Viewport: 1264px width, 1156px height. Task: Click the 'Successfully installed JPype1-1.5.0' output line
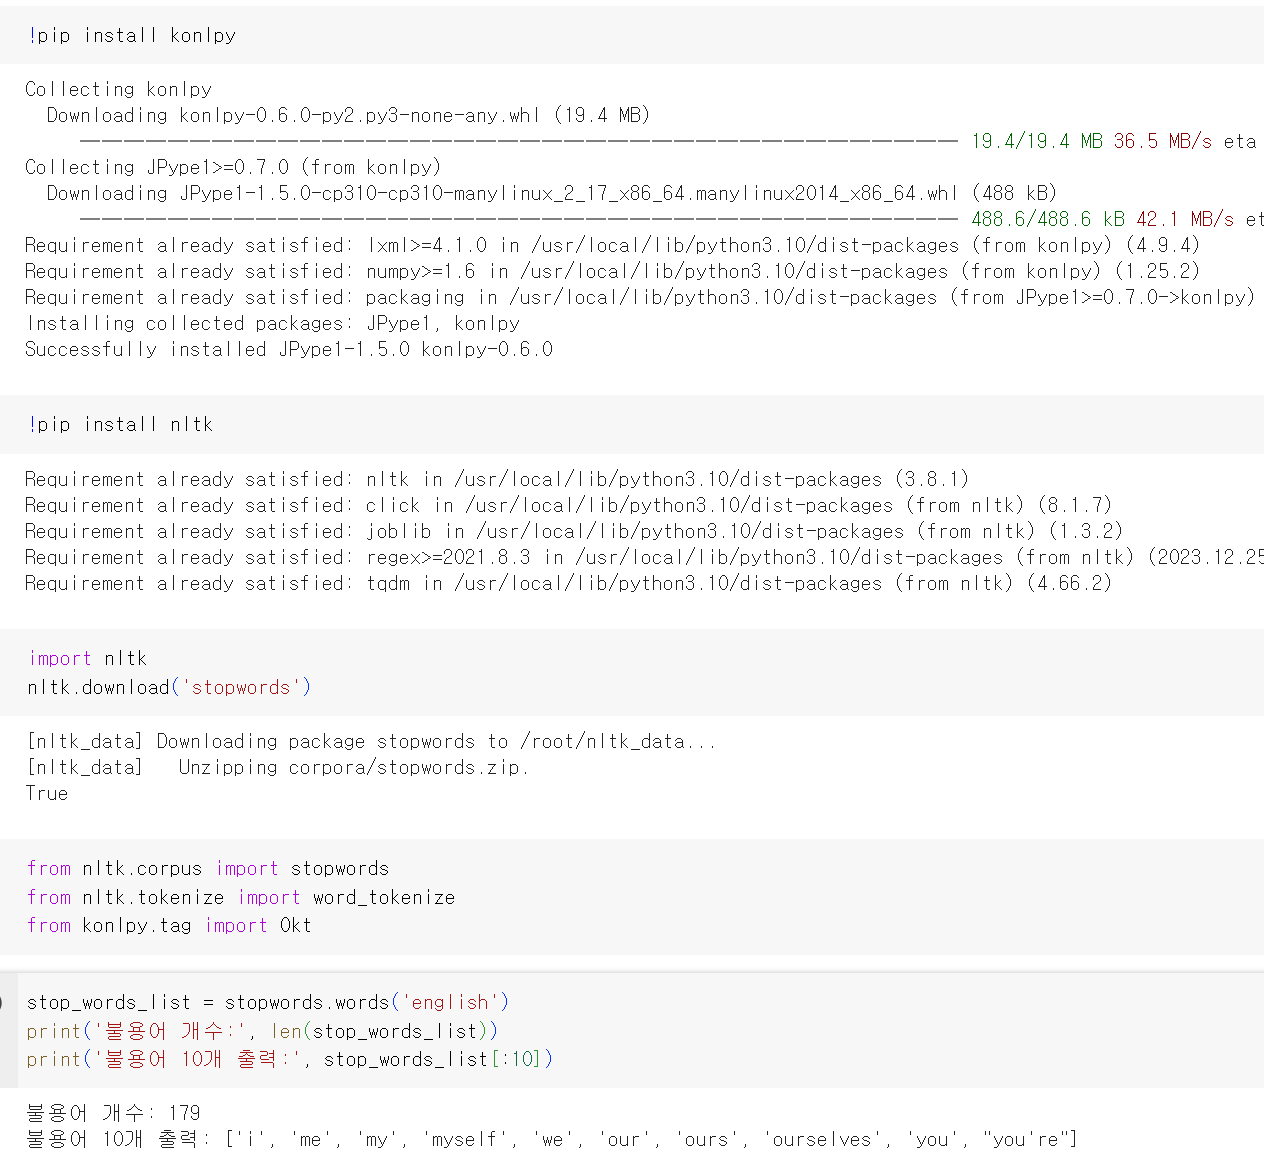point(289,349)
